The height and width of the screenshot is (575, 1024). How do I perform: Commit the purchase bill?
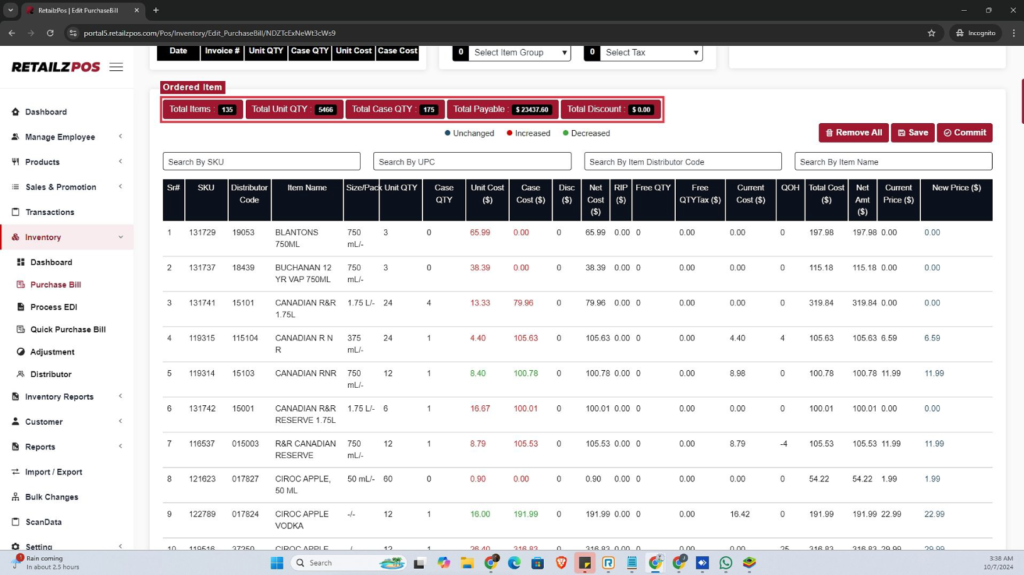click(x=965, y=133)
